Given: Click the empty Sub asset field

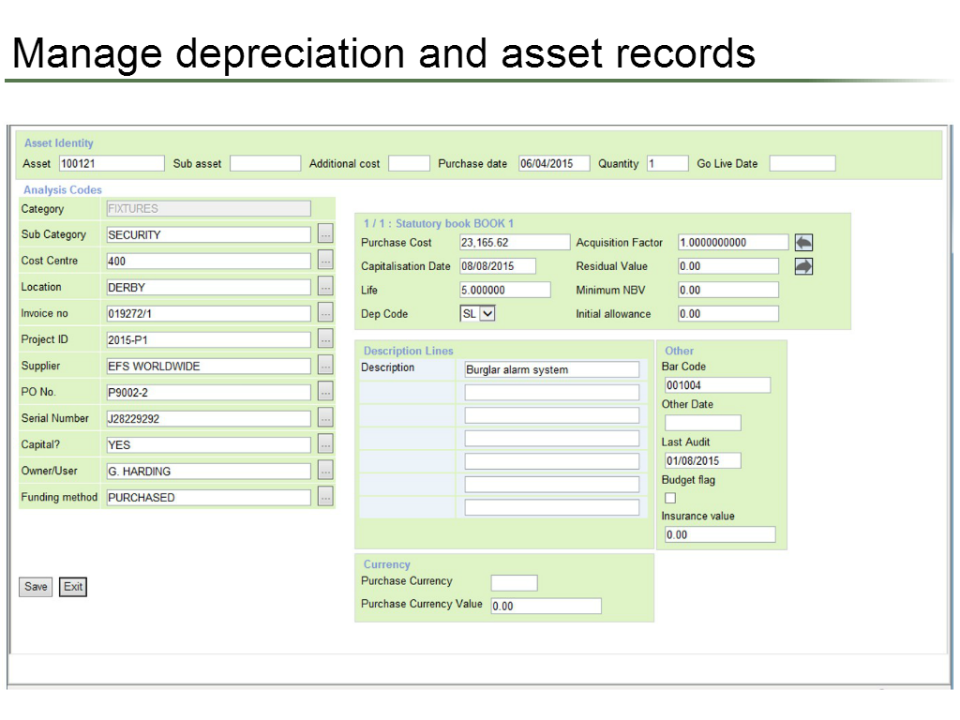Looking at the screenshot, I should [265, 163].
